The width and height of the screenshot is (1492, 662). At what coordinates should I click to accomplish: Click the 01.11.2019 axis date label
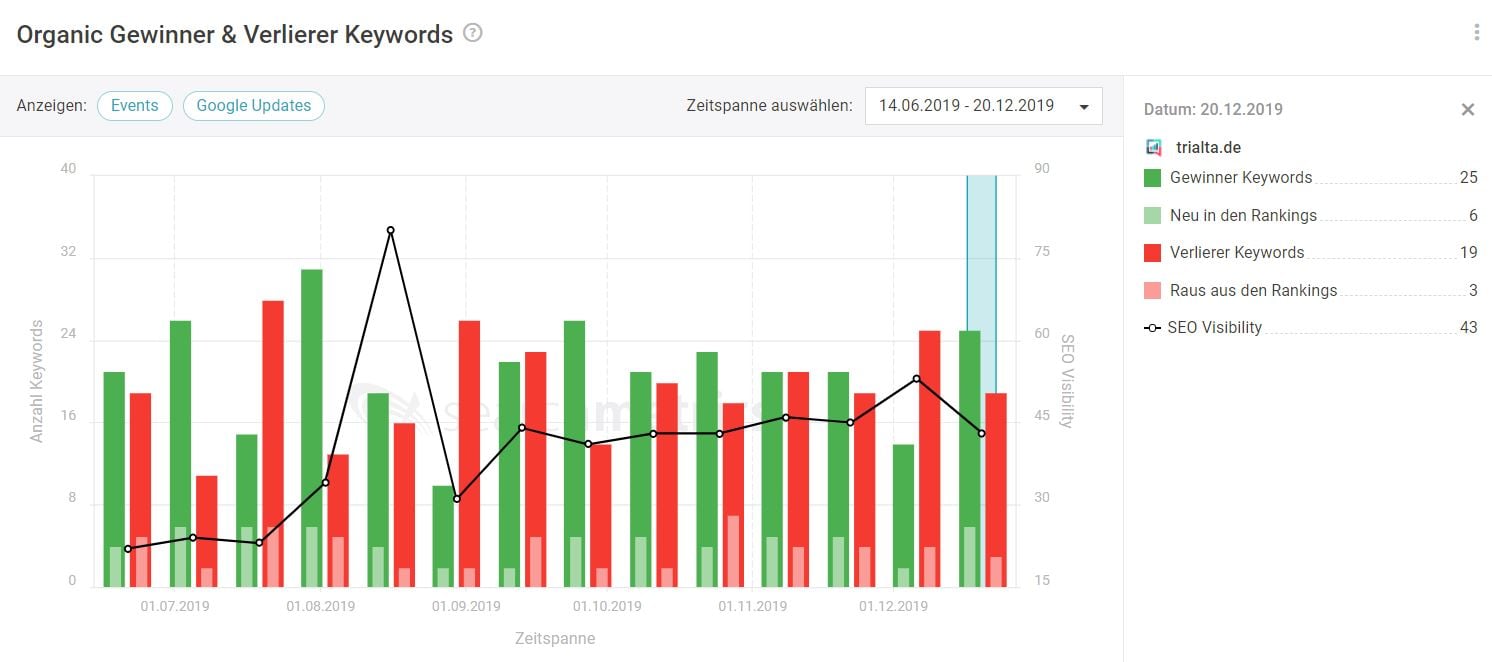click(752, 606)
